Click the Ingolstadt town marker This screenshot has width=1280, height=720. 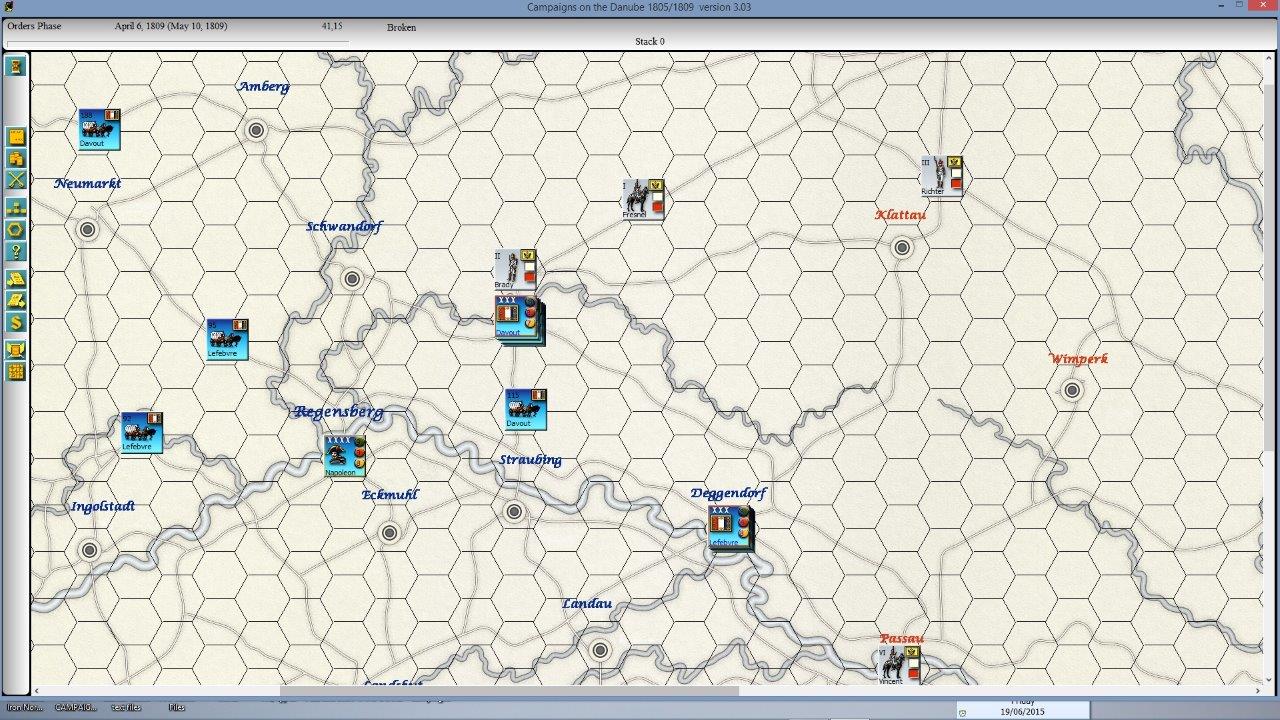tap(89, 550)
